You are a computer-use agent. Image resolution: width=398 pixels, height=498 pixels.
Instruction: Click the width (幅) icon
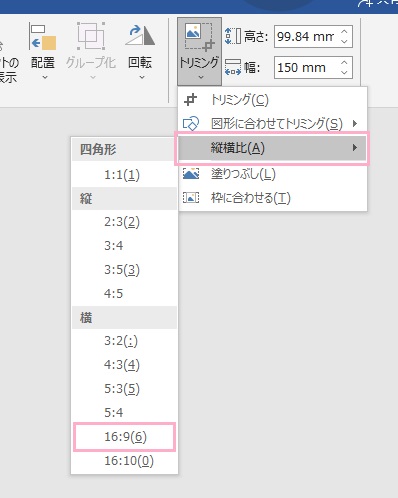pyautogui.click(x=233, y=67)
